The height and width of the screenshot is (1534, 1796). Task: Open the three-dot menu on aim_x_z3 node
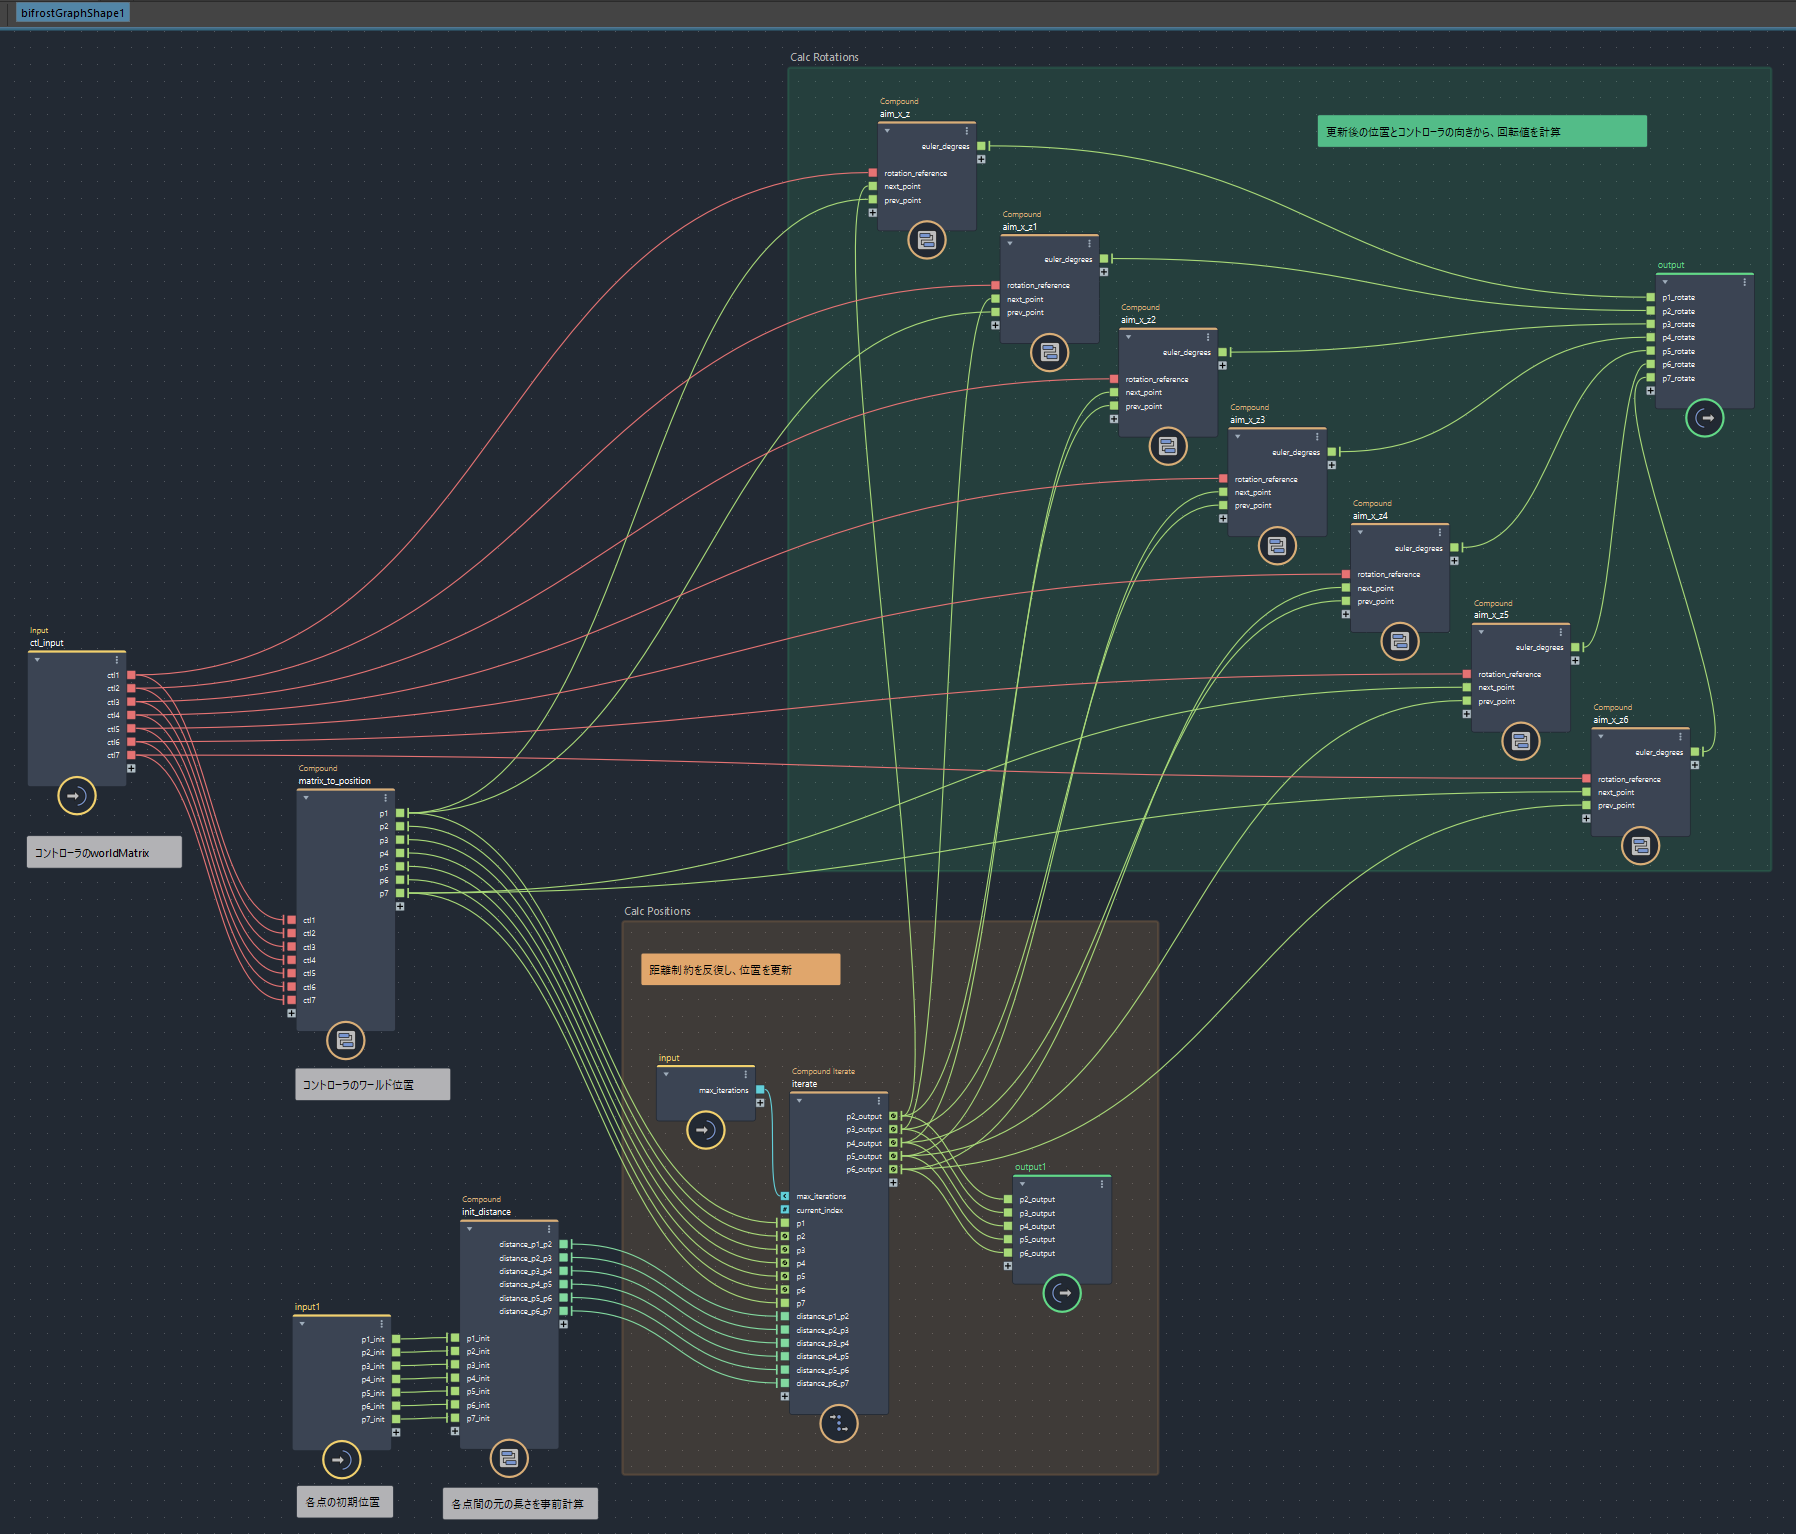click(1317, 437)
